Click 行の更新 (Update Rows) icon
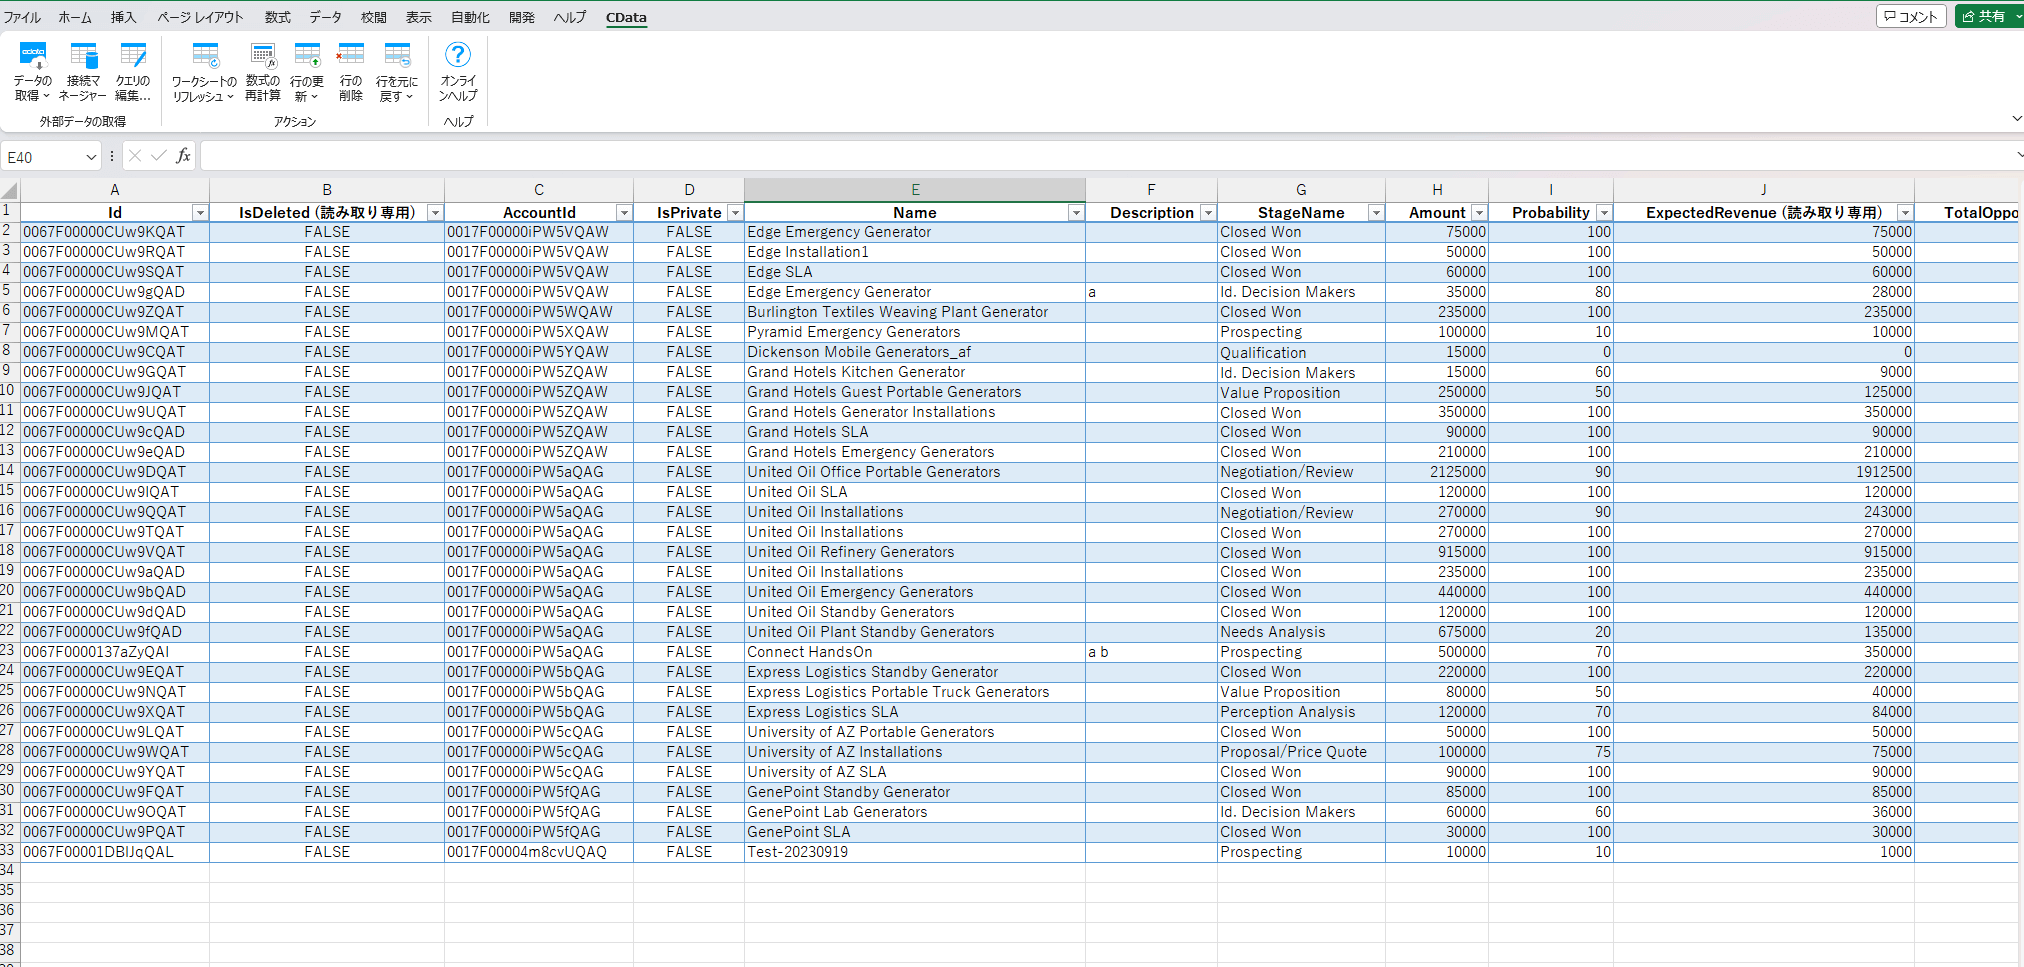The height and width of the screenshot is (967, 2024). [307, 70]
